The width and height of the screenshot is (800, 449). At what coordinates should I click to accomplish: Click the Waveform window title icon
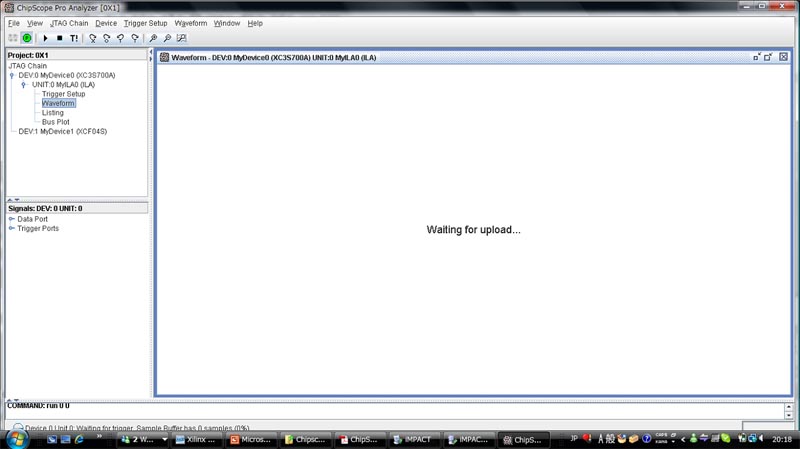(164, 57)
